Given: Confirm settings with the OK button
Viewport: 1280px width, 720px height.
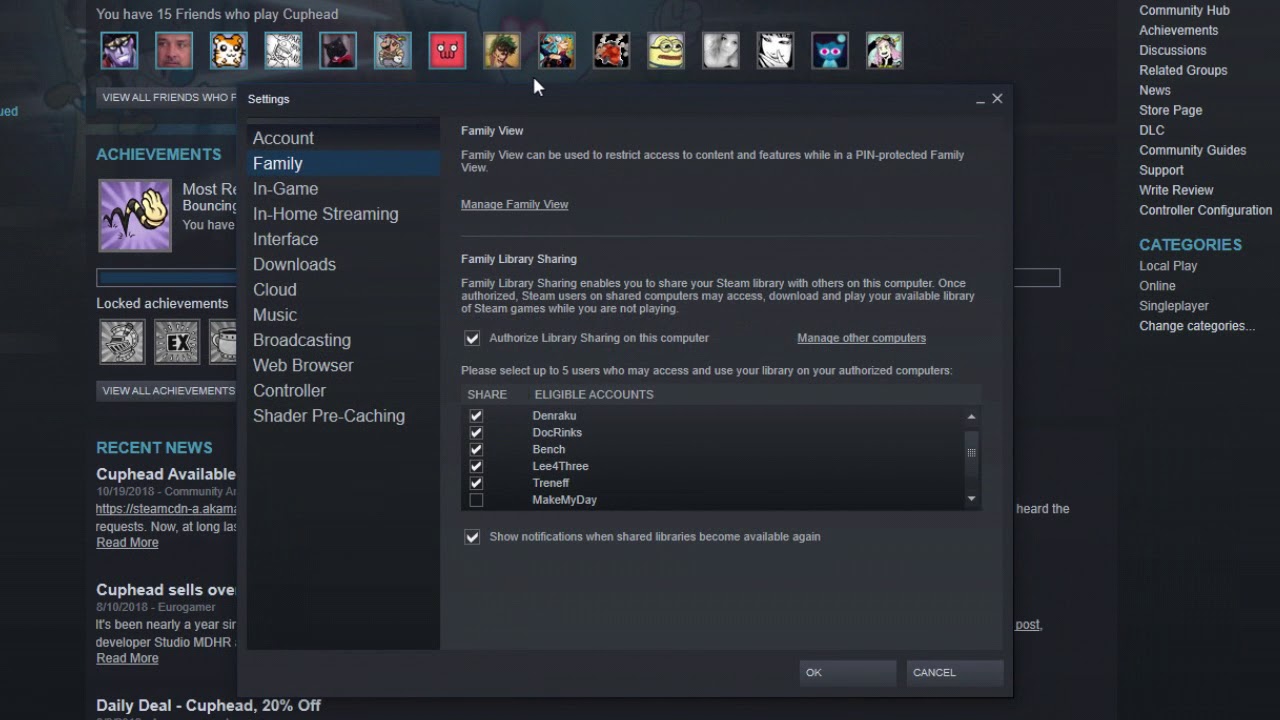Looking at the screenshot, I should [x=848, y=673].
